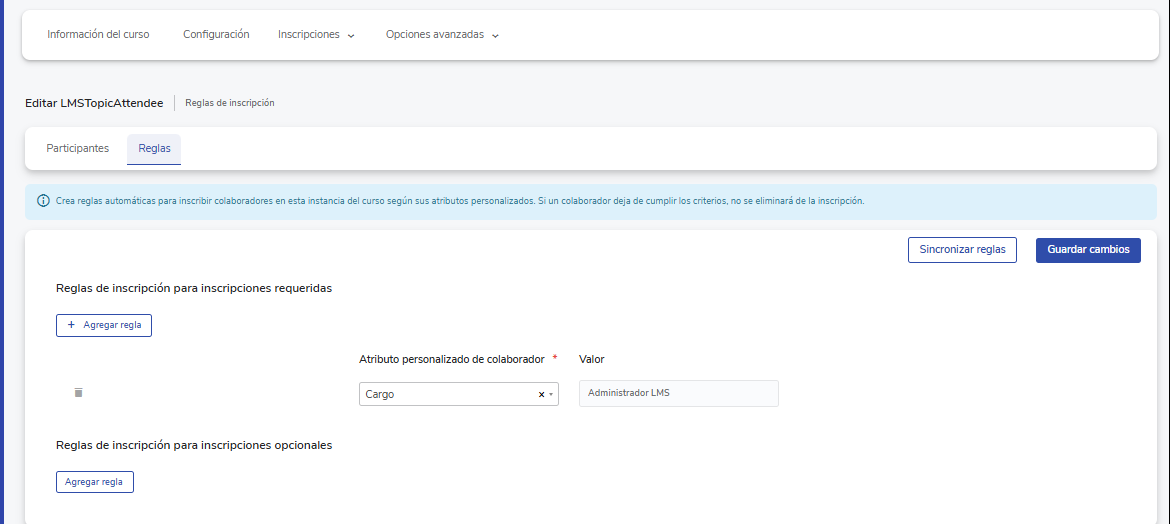Image resolution: width=1170 pixels, height=524 pixels.
Task: Delete the Cargo rule with trash icon
Action: tap(78, 393)
